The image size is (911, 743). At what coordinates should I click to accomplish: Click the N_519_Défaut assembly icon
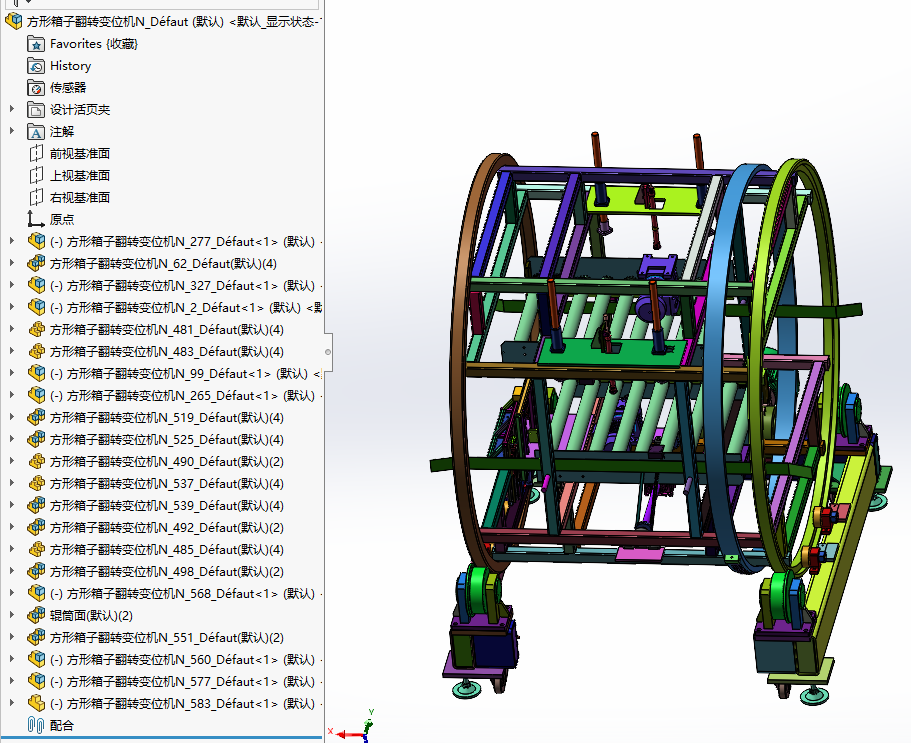[x=36, y=418]
